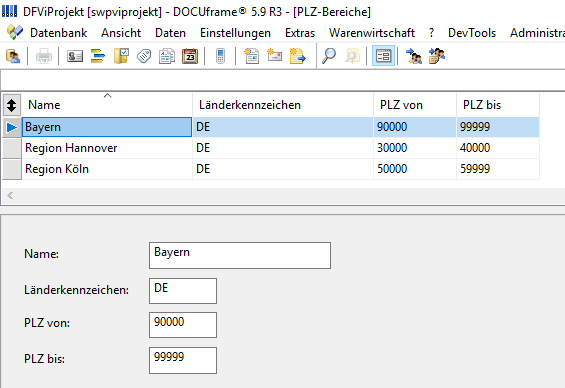Click the database users toolbar icon
Image resolution: width=565 pixels, height=388 pixels.
pyautogui.click(x=13, y=56)
